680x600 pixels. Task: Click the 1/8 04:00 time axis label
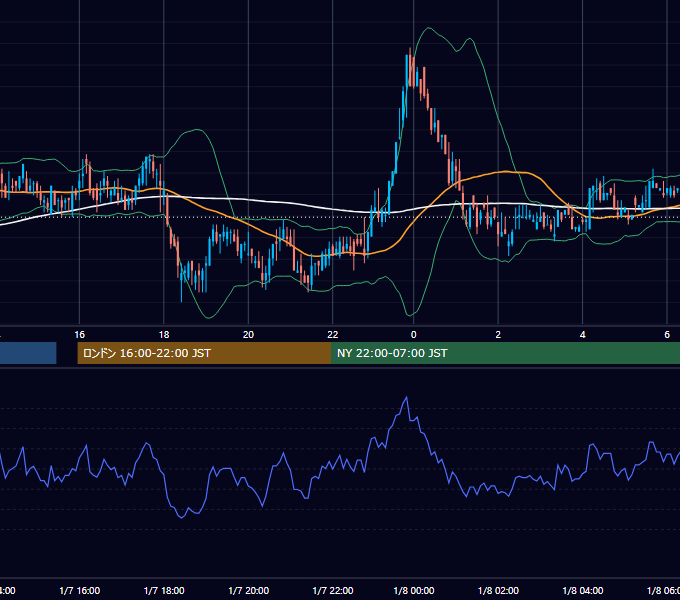pos(583,590)
